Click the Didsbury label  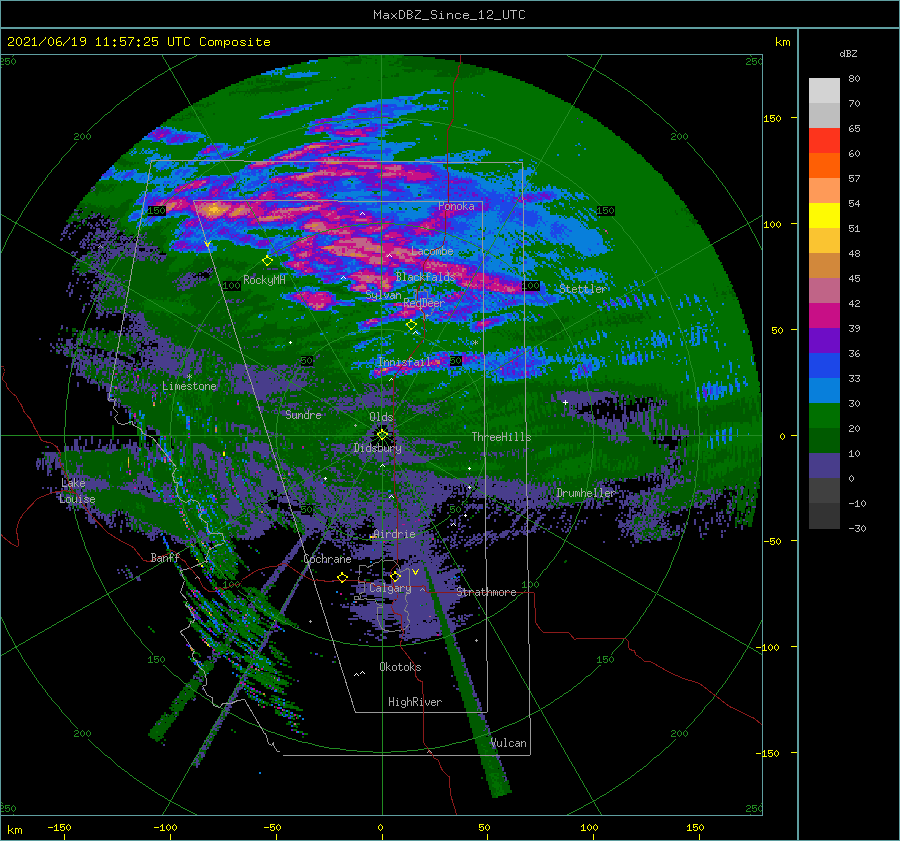tap(378, 448)
